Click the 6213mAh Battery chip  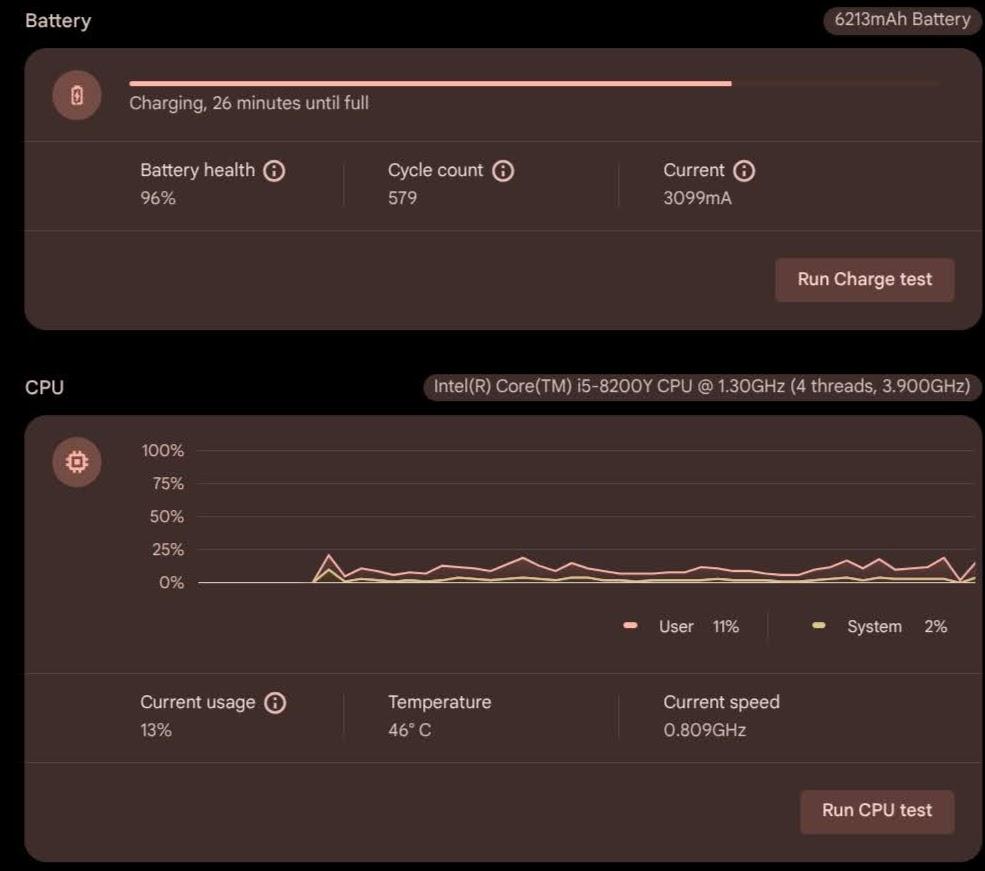(x=902, y=20)
